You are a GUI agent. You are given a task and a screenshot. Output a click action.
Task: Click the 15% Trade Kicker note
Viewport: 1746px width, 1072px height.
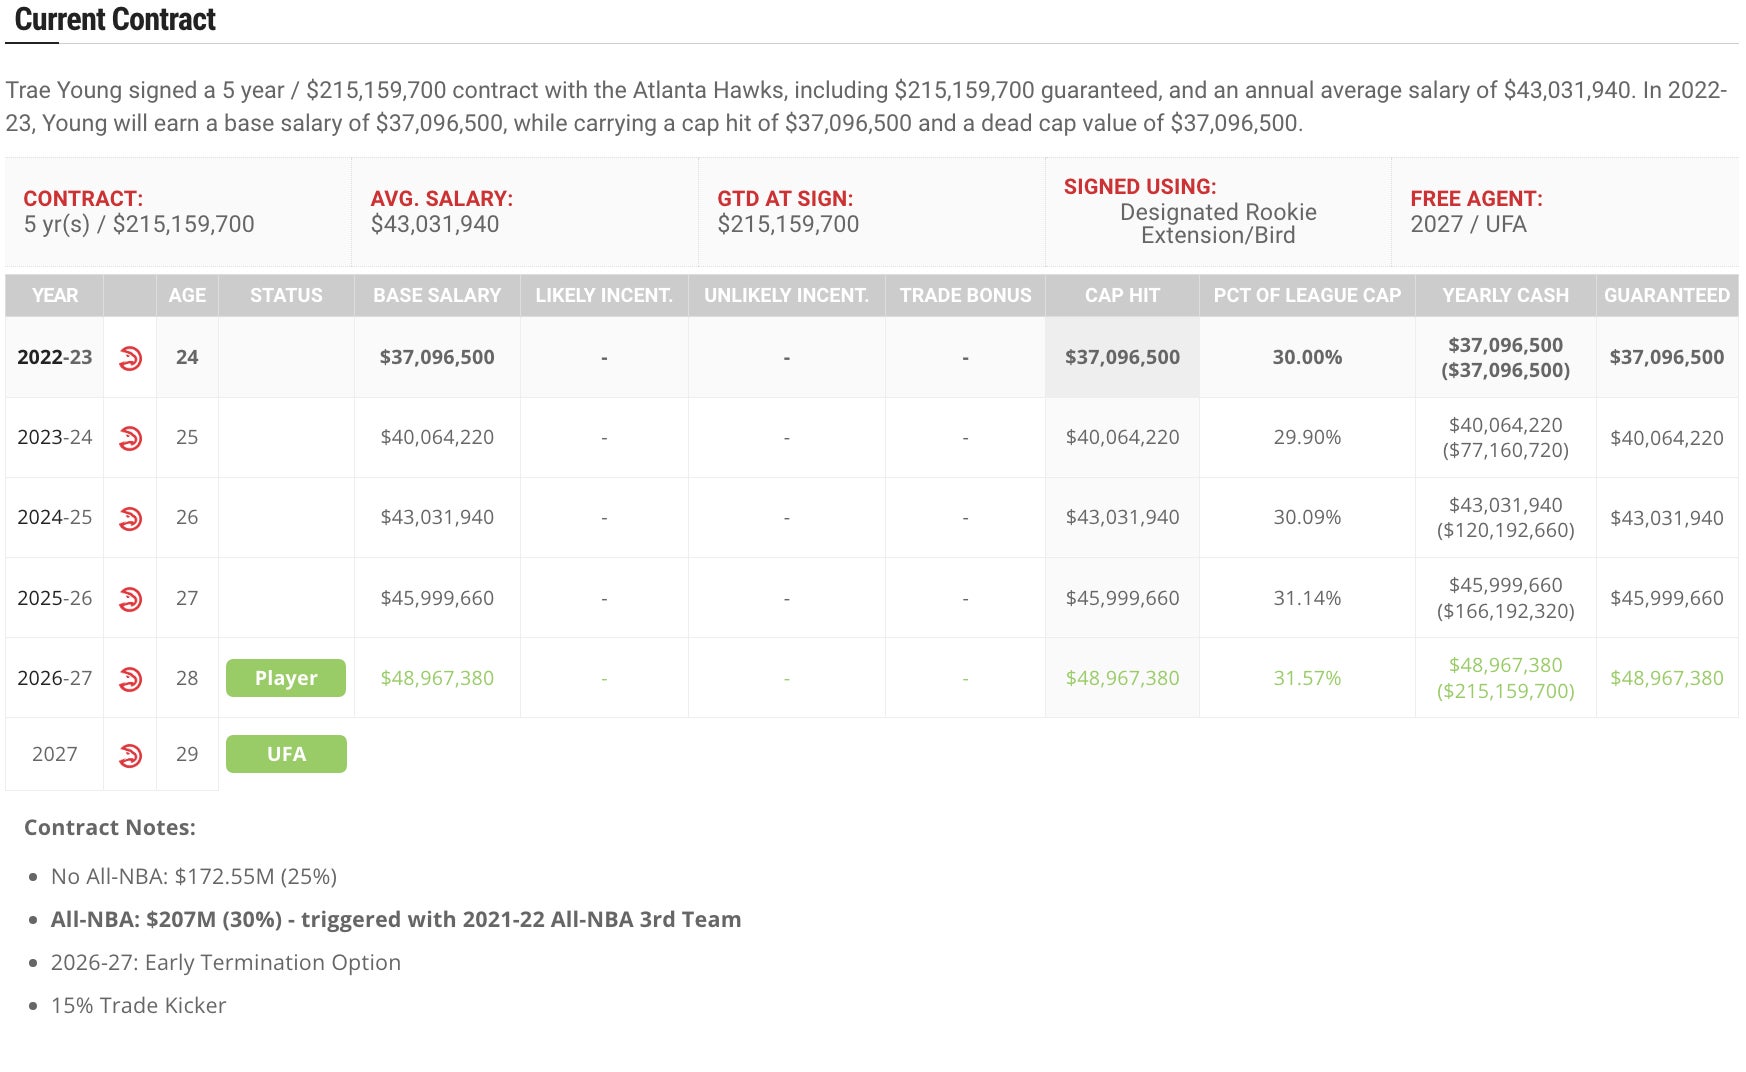click(139, 1005)
